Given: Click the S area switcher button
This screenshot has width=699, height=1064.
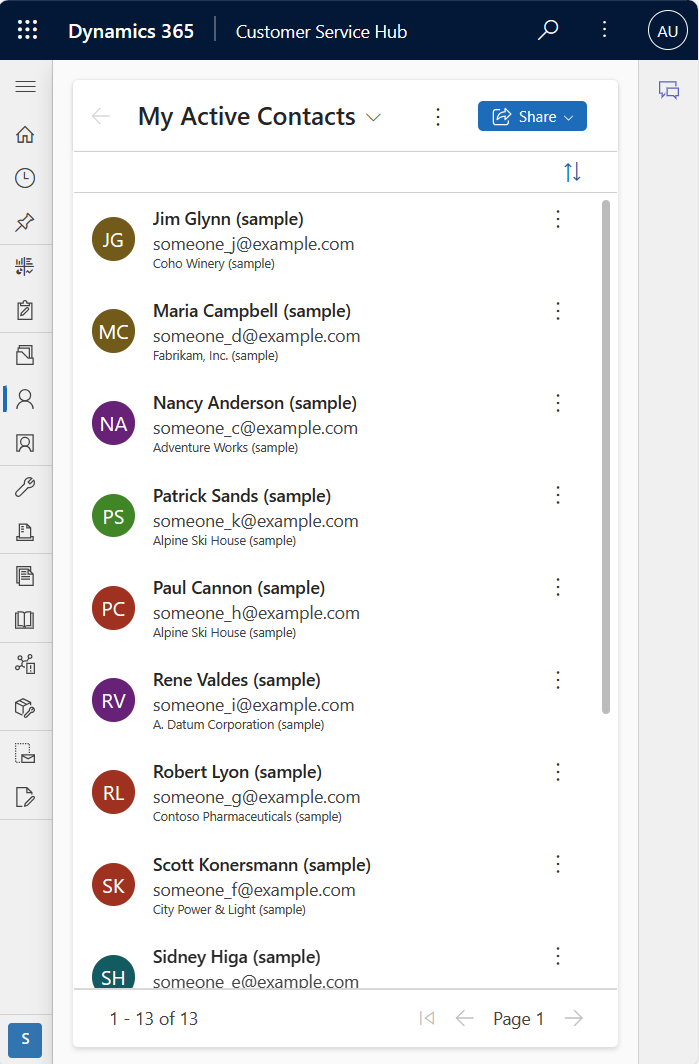Looking at the screenshot, I should 25,1039.
